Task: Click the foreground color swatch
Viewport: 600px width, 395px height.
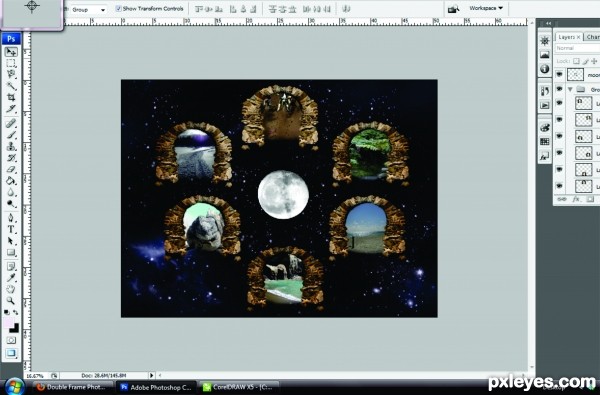Action: pos(8,322)
